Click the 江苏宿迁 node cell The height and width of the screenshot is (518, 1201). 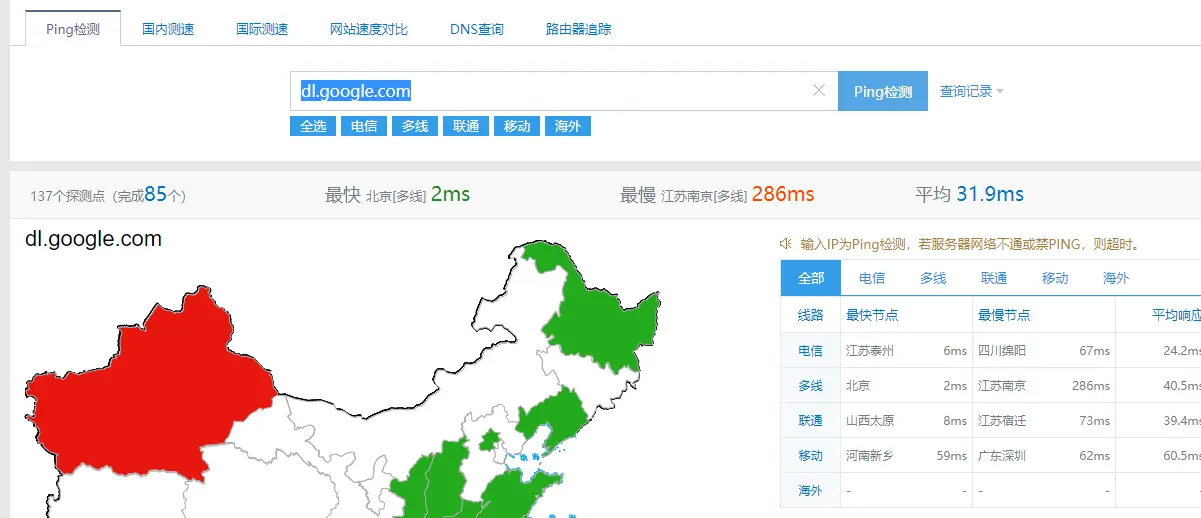(1004, 420)
